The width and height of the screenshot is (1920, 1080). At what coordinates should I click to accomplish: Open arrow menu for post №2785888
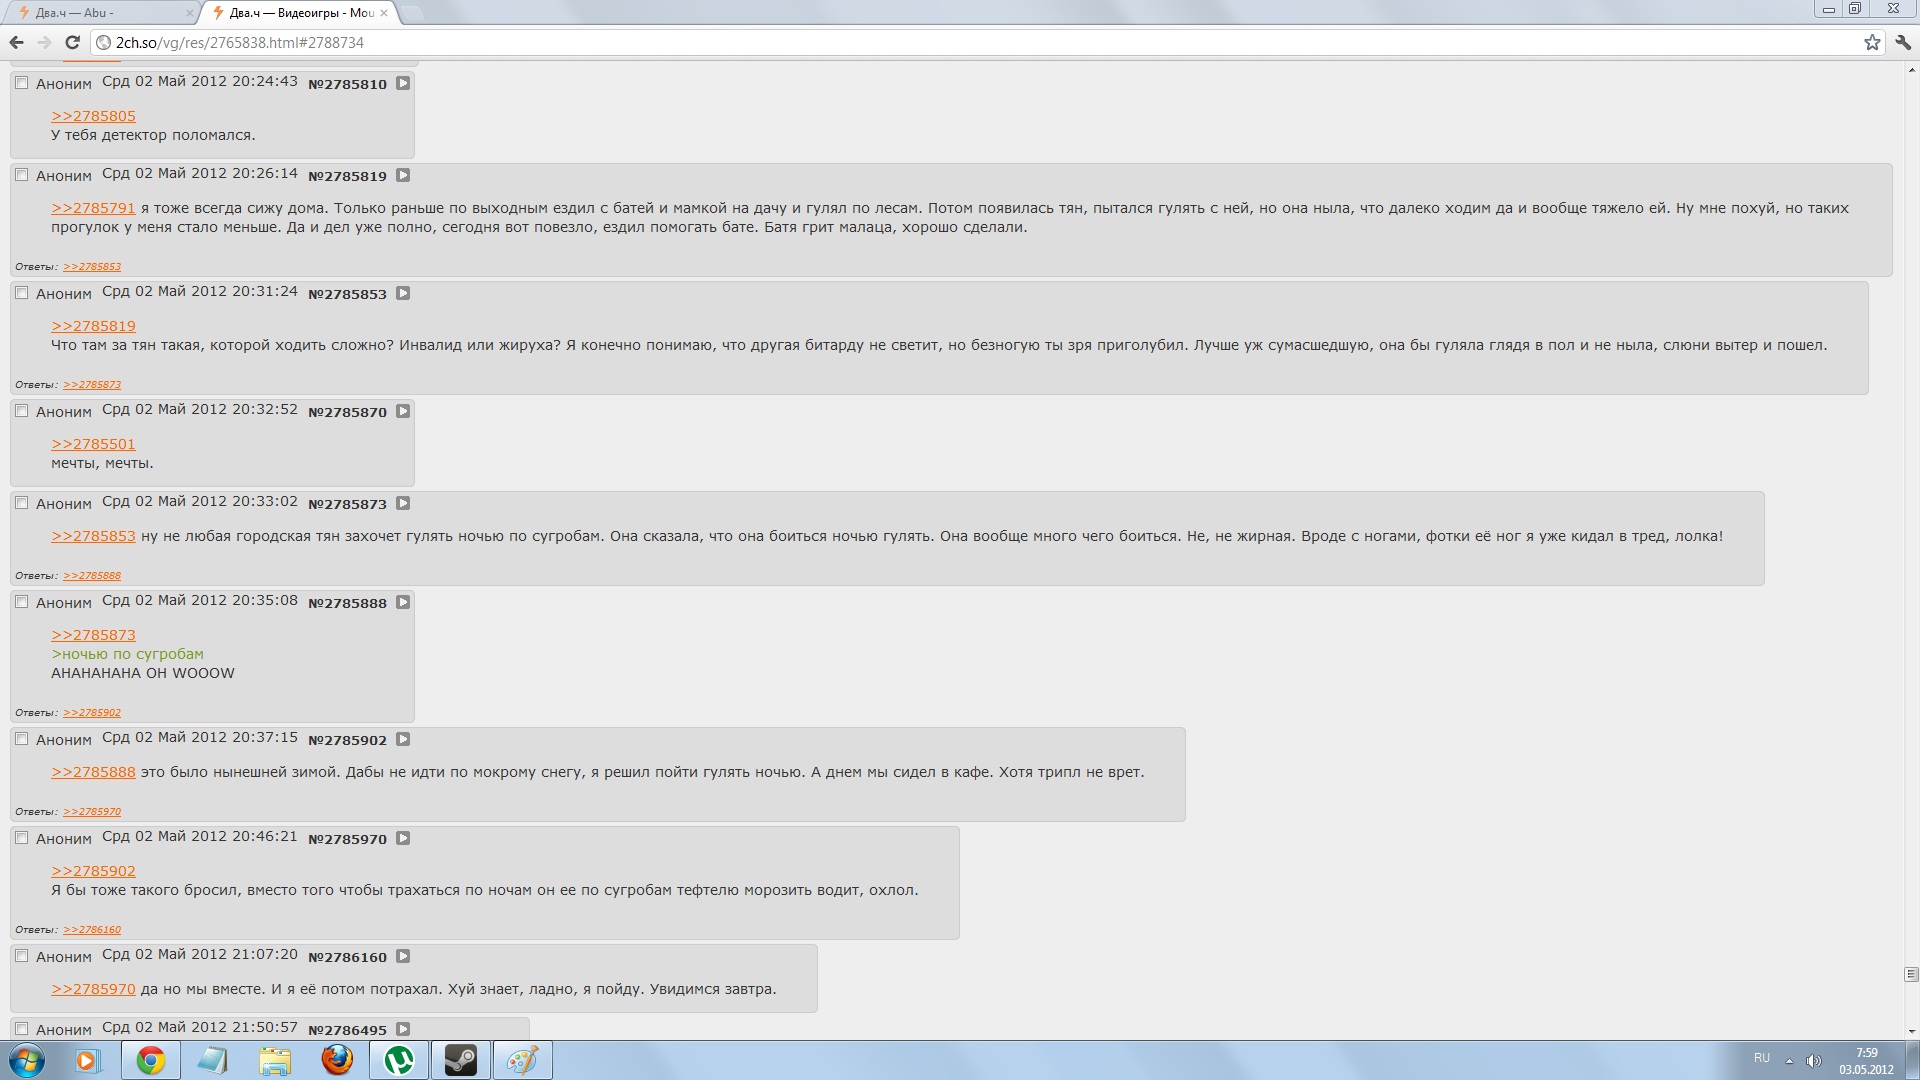(403, 602)
